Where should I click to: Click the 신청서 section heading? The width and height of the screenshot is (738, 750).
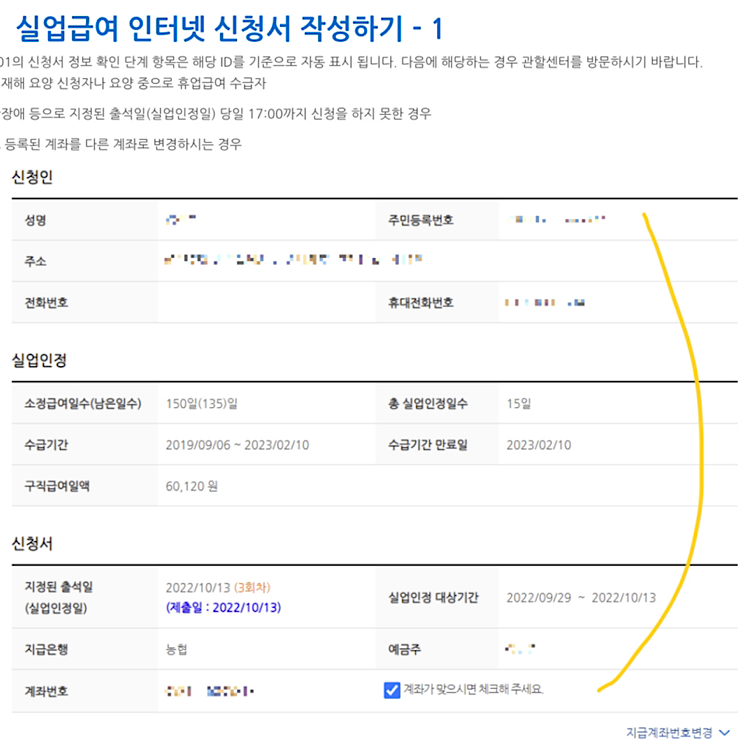[x=32, y=544]
